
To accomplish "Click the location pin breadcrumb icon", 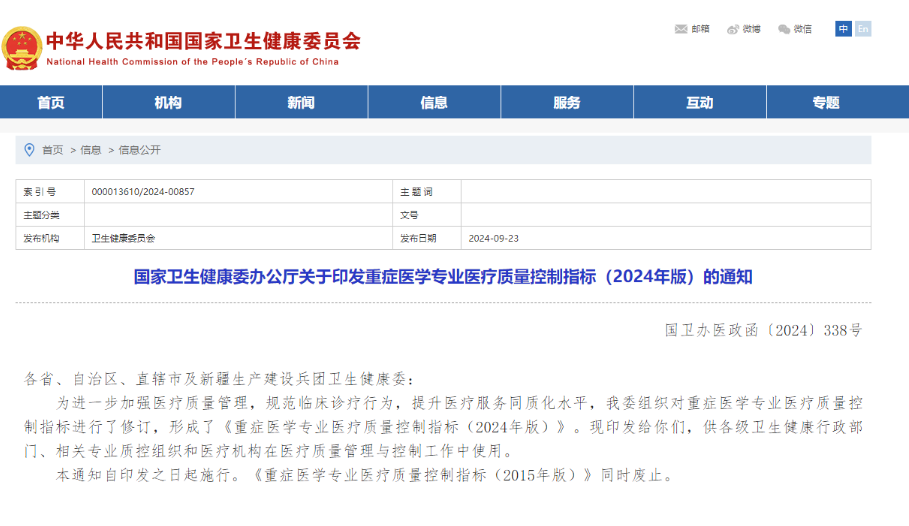I will tap(30, 150).
